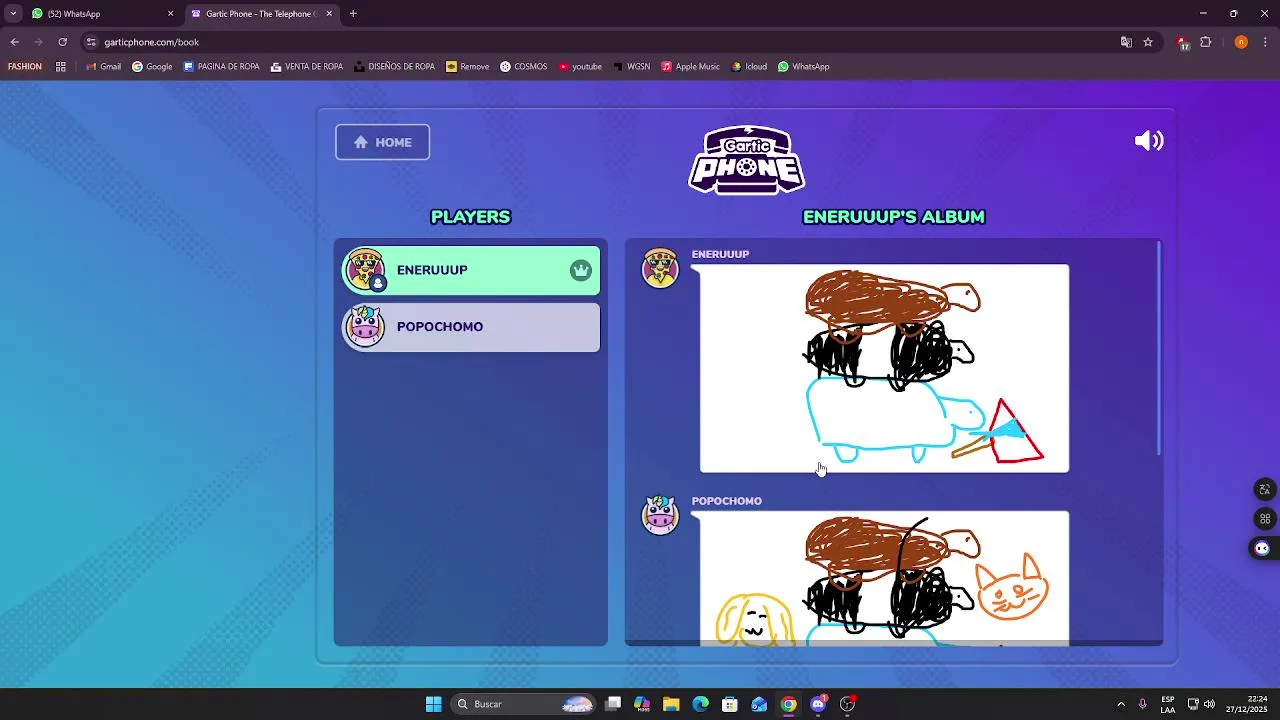Click POPOCHOMO's avatar beside the second album drawing

[660, 515]
